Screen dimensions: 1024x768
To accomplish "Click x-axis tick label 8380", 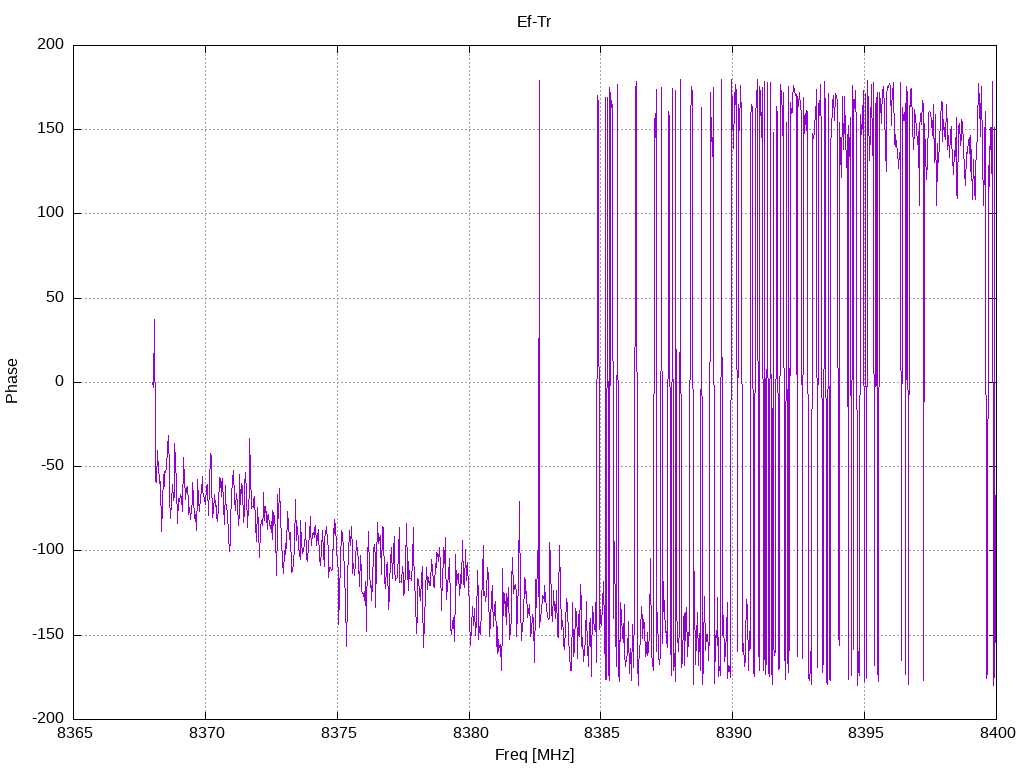I will pyautogui.click(x=470, y=733).
